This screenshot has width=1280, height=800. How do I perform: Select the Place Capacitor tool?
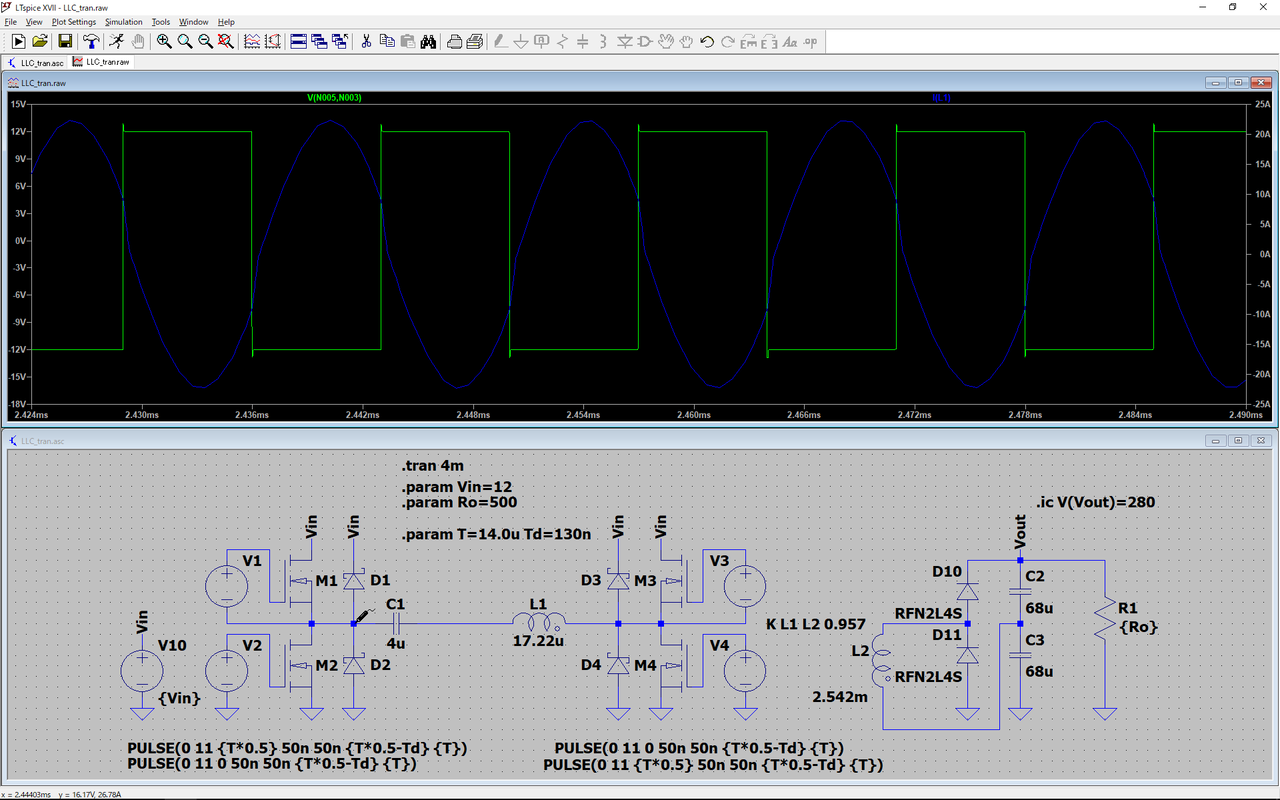click(x=583, y=41)
